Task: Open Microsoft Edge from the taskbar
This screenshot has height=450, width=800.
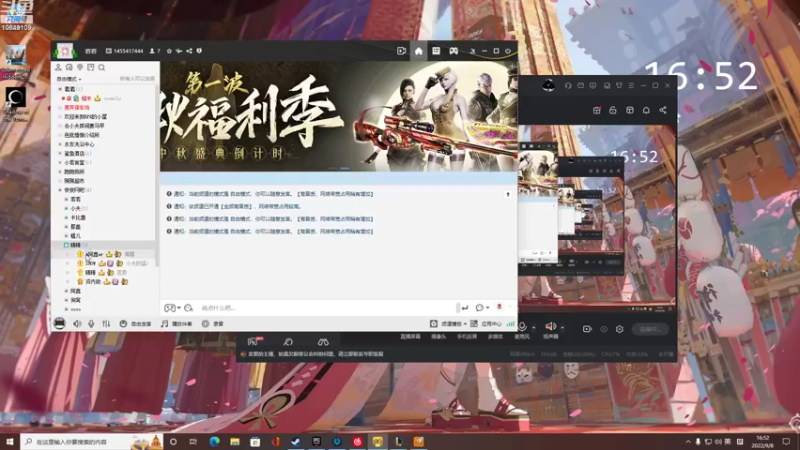Action: [x=214, y=441]
